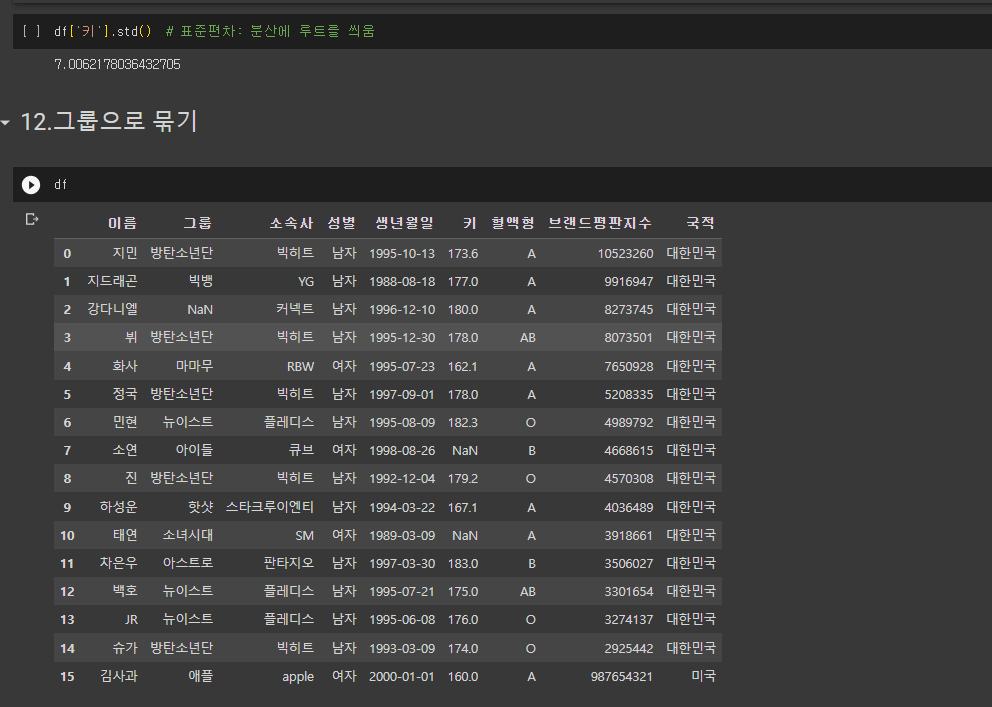Click the group cell 애플
The height and width of the screenshot is (707, 992).
pos(201,676)
